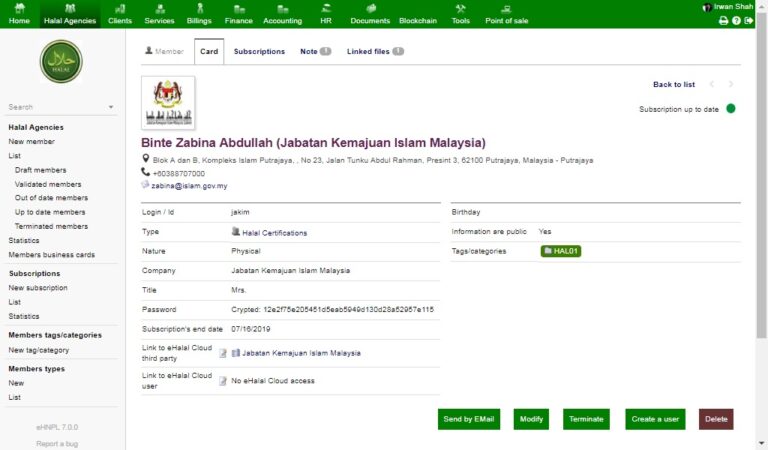Open the Halal Certifications type link
The height and width of the screenshot is (450, 768).
click(274, 233)
